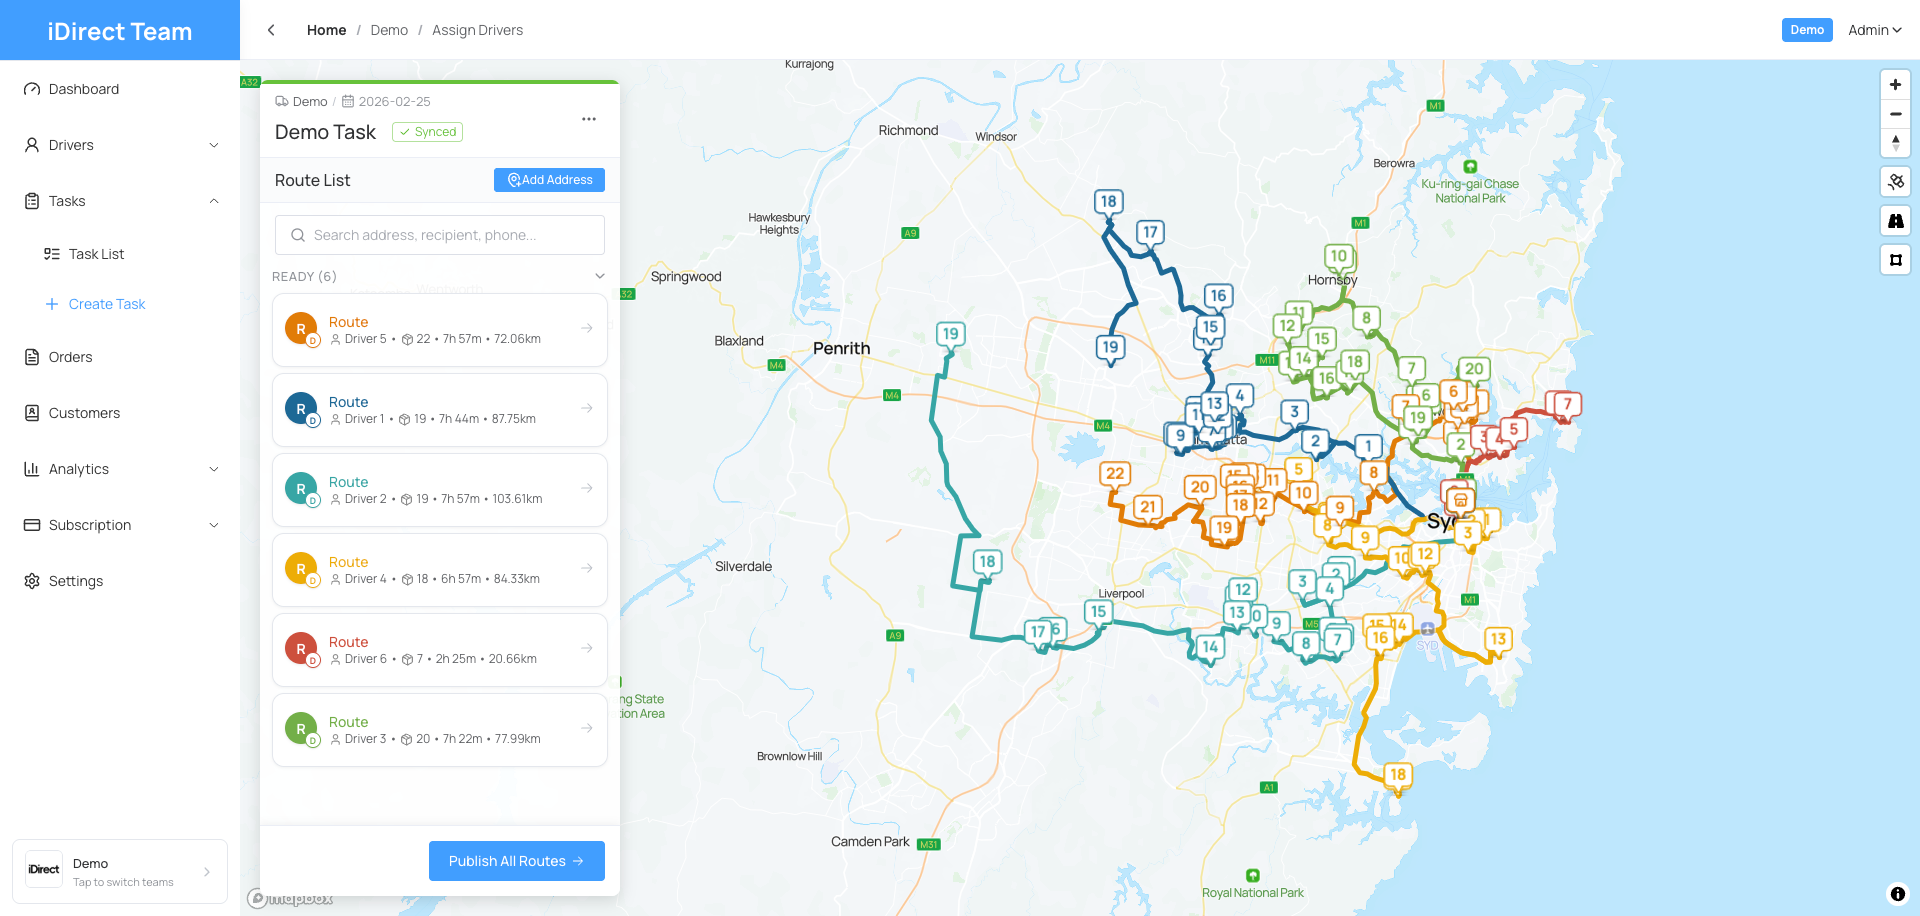Open Dashboard from the sidebar
The height and width of the screenshot is (916, 1920).
point(84,89)
